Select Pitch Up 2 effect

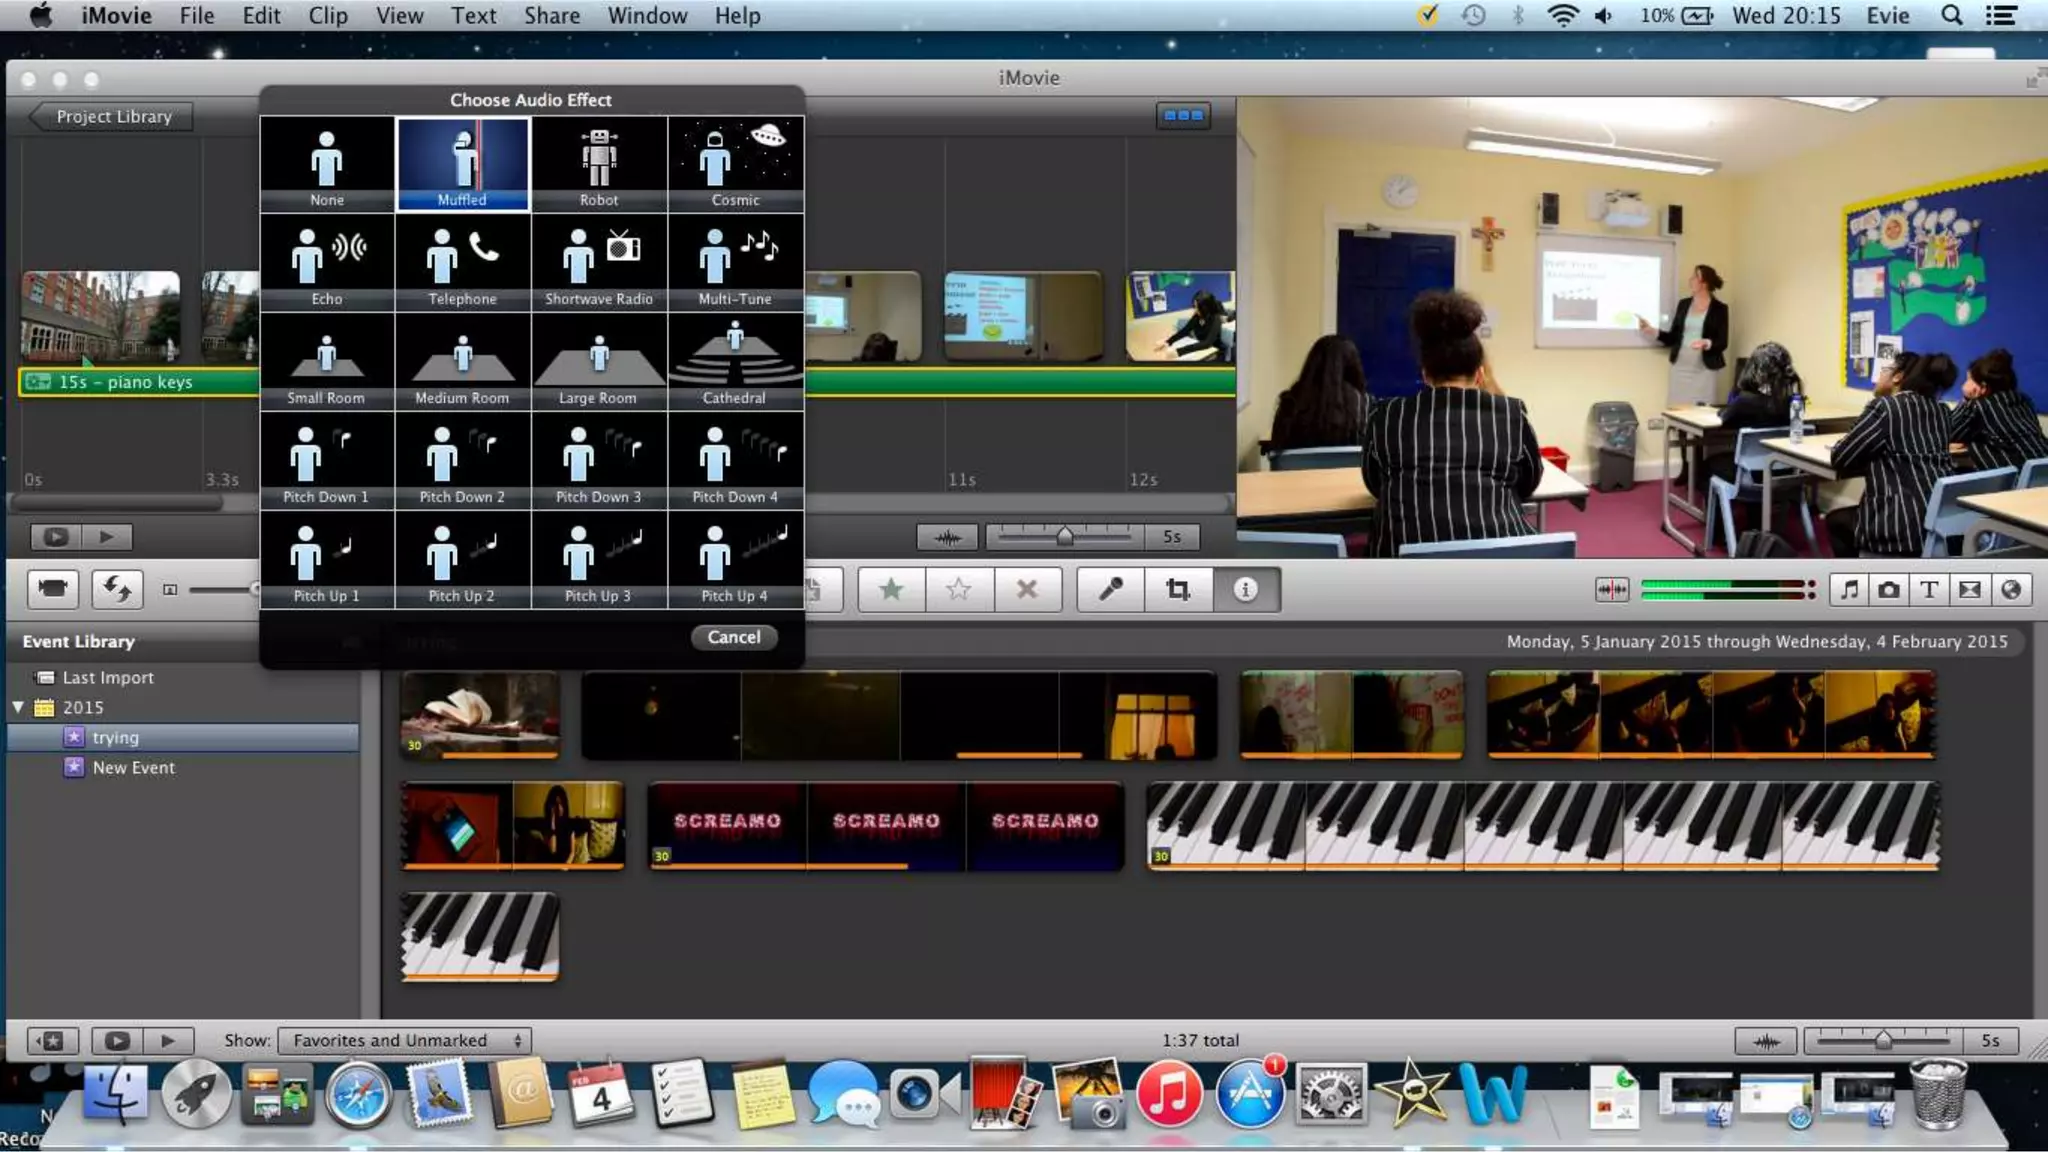click(x=463, y=560)
